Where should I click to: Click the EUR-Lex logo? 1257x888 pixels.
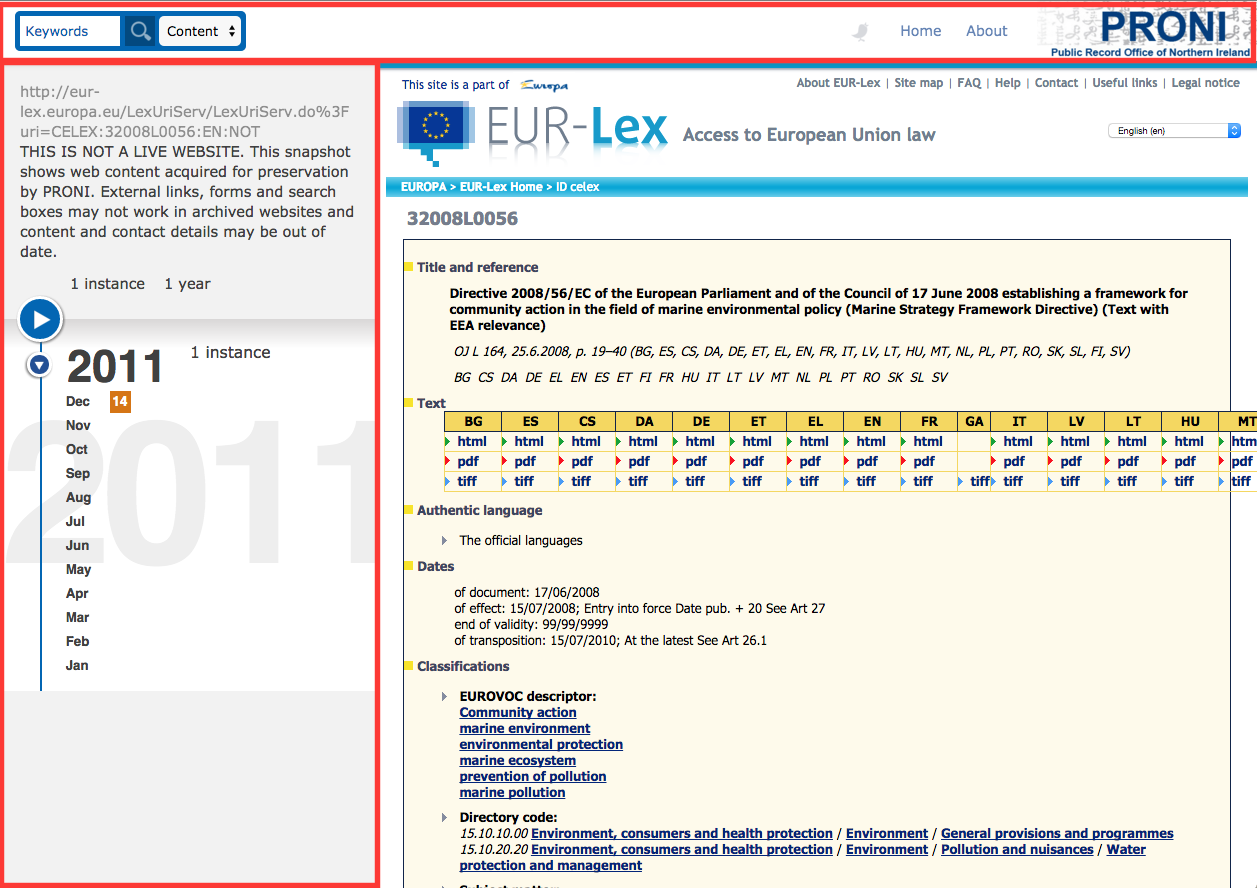coord(533,132)
